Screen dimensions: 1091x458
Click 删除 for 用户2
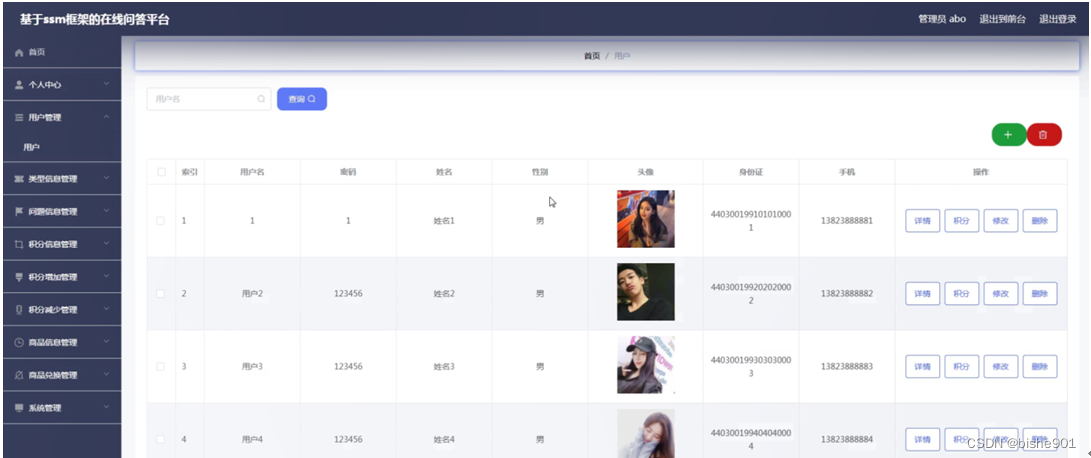pyautogui.click(x=1040, y=294)
